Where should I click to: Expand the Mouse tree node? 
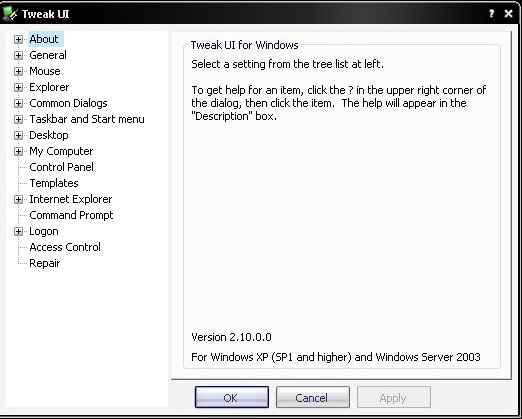tap(18, 71)
